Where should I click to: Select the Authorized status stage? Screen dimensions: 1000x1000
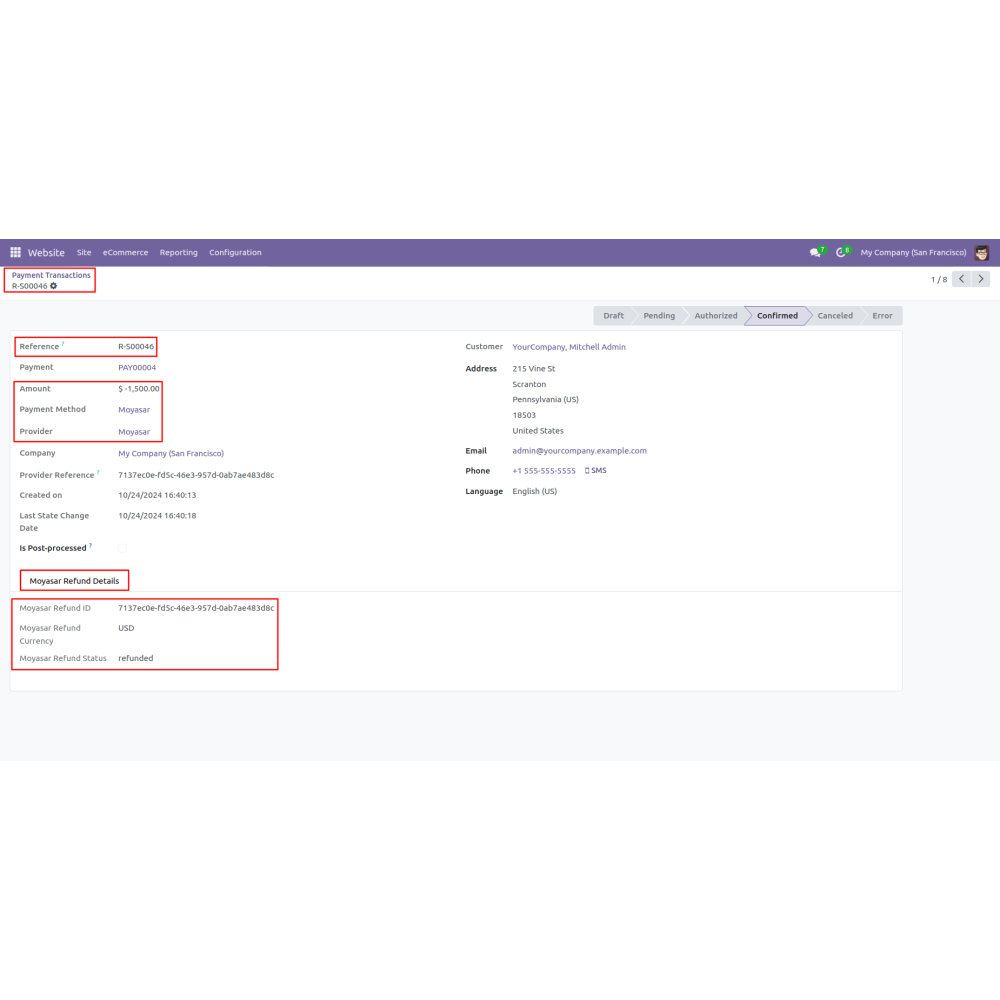coord(716,316)
